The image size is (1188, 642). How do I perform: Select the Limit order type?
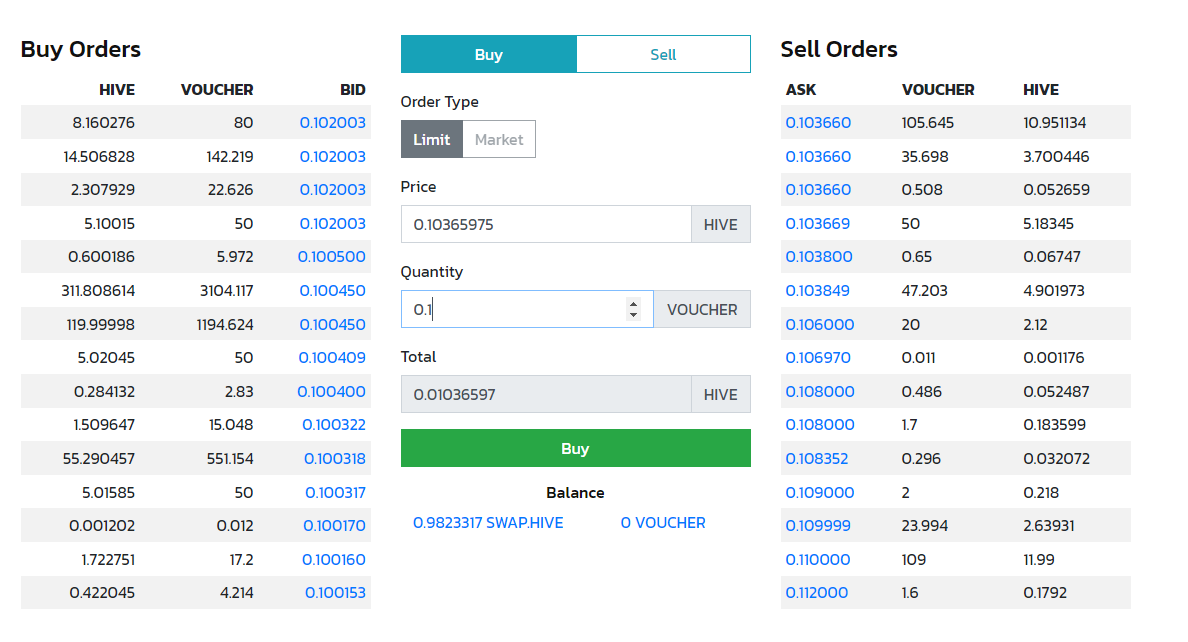[432, 139]
